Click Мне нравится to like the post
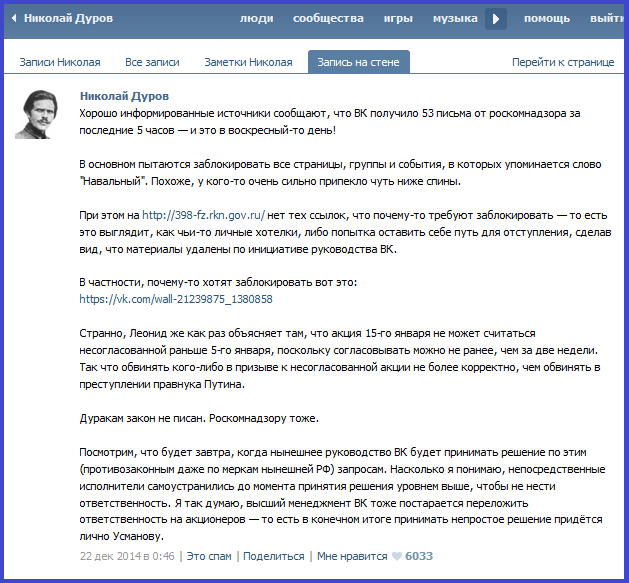This screenshot has width=629, height=583. click(352, 556)
